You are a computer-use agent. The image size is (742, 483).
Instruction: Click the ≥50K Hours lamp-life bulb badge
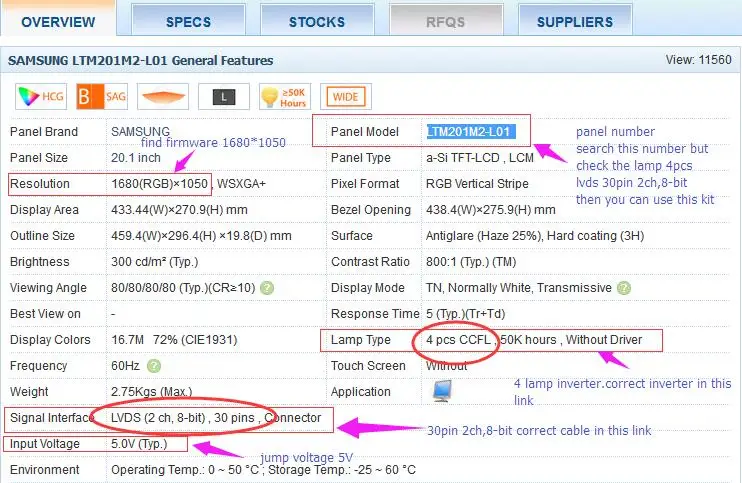(285, 97)
